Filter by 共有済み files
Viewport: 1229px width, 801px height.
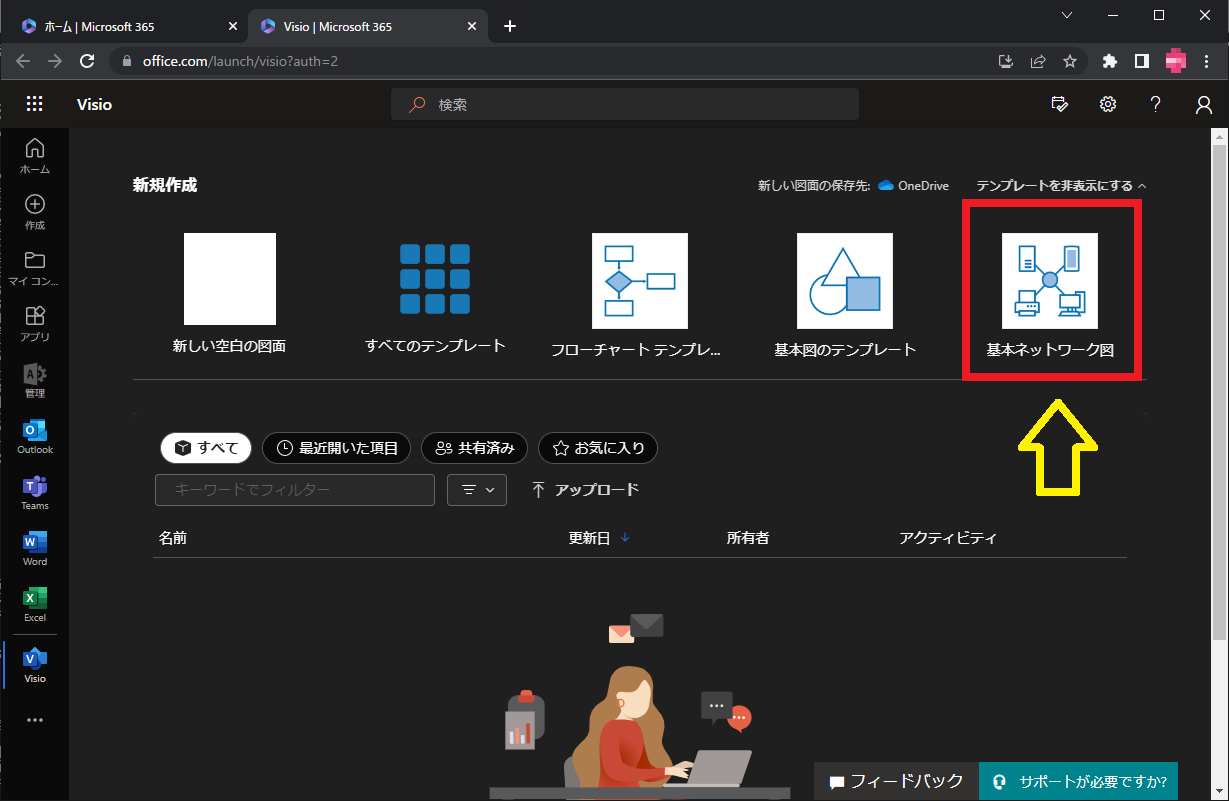(x=475, y=448)
